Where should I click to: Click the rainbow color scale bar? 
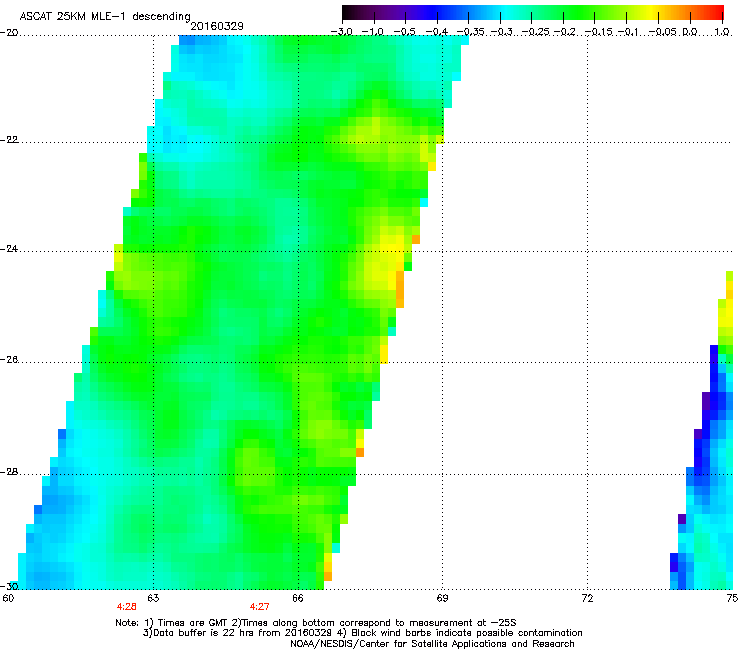pyautogui.click(x=532, y=12)
